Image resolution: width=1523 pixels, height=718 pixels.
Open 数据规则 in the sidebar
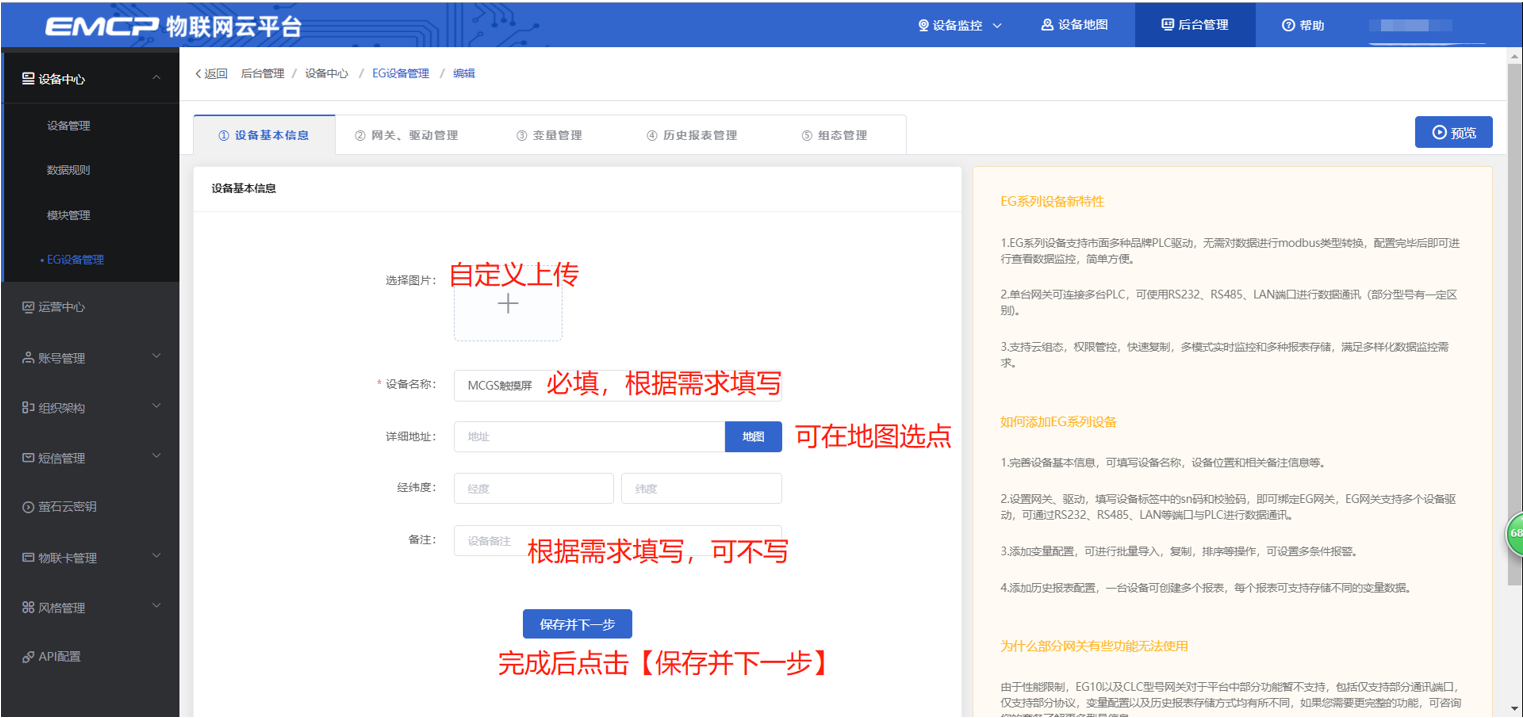(x=69, y=170)
